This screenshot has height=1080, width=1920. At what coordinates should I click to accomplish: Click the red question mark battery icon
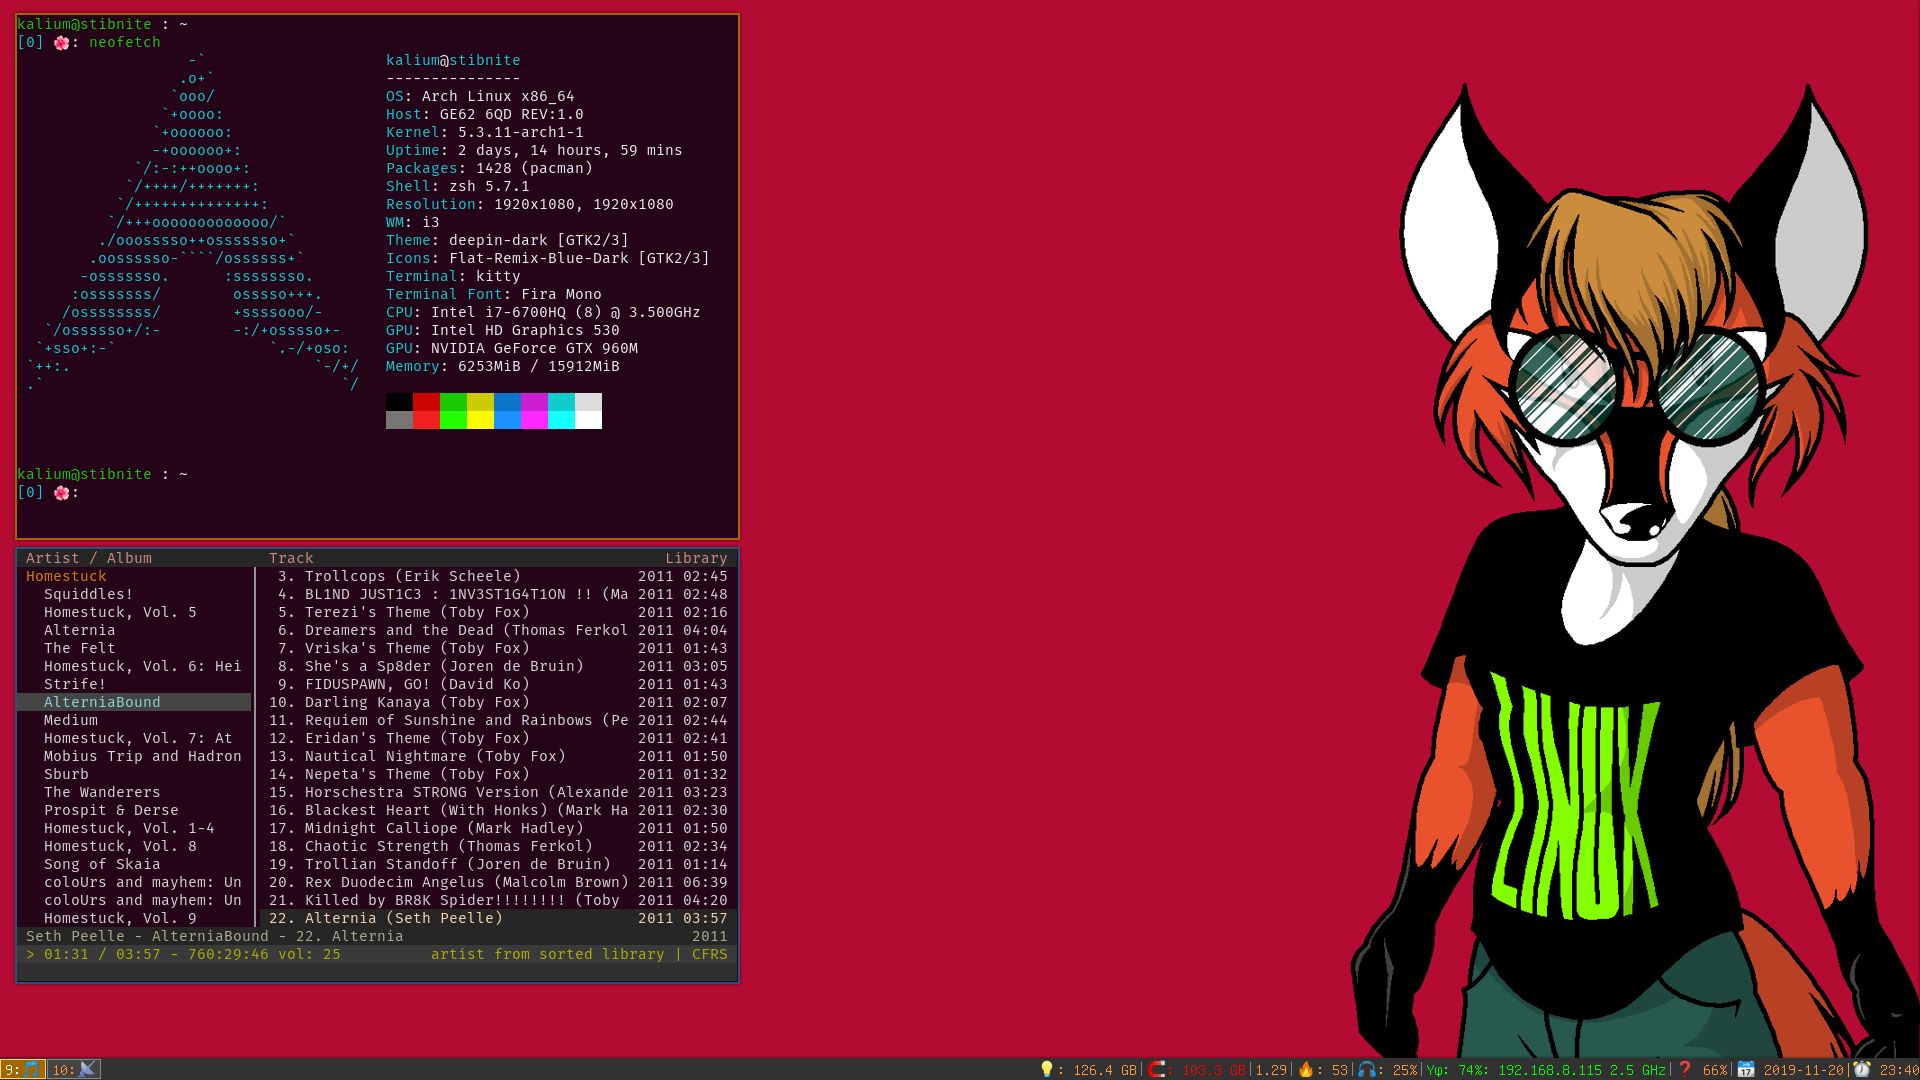click(x=1685, y=1069)
